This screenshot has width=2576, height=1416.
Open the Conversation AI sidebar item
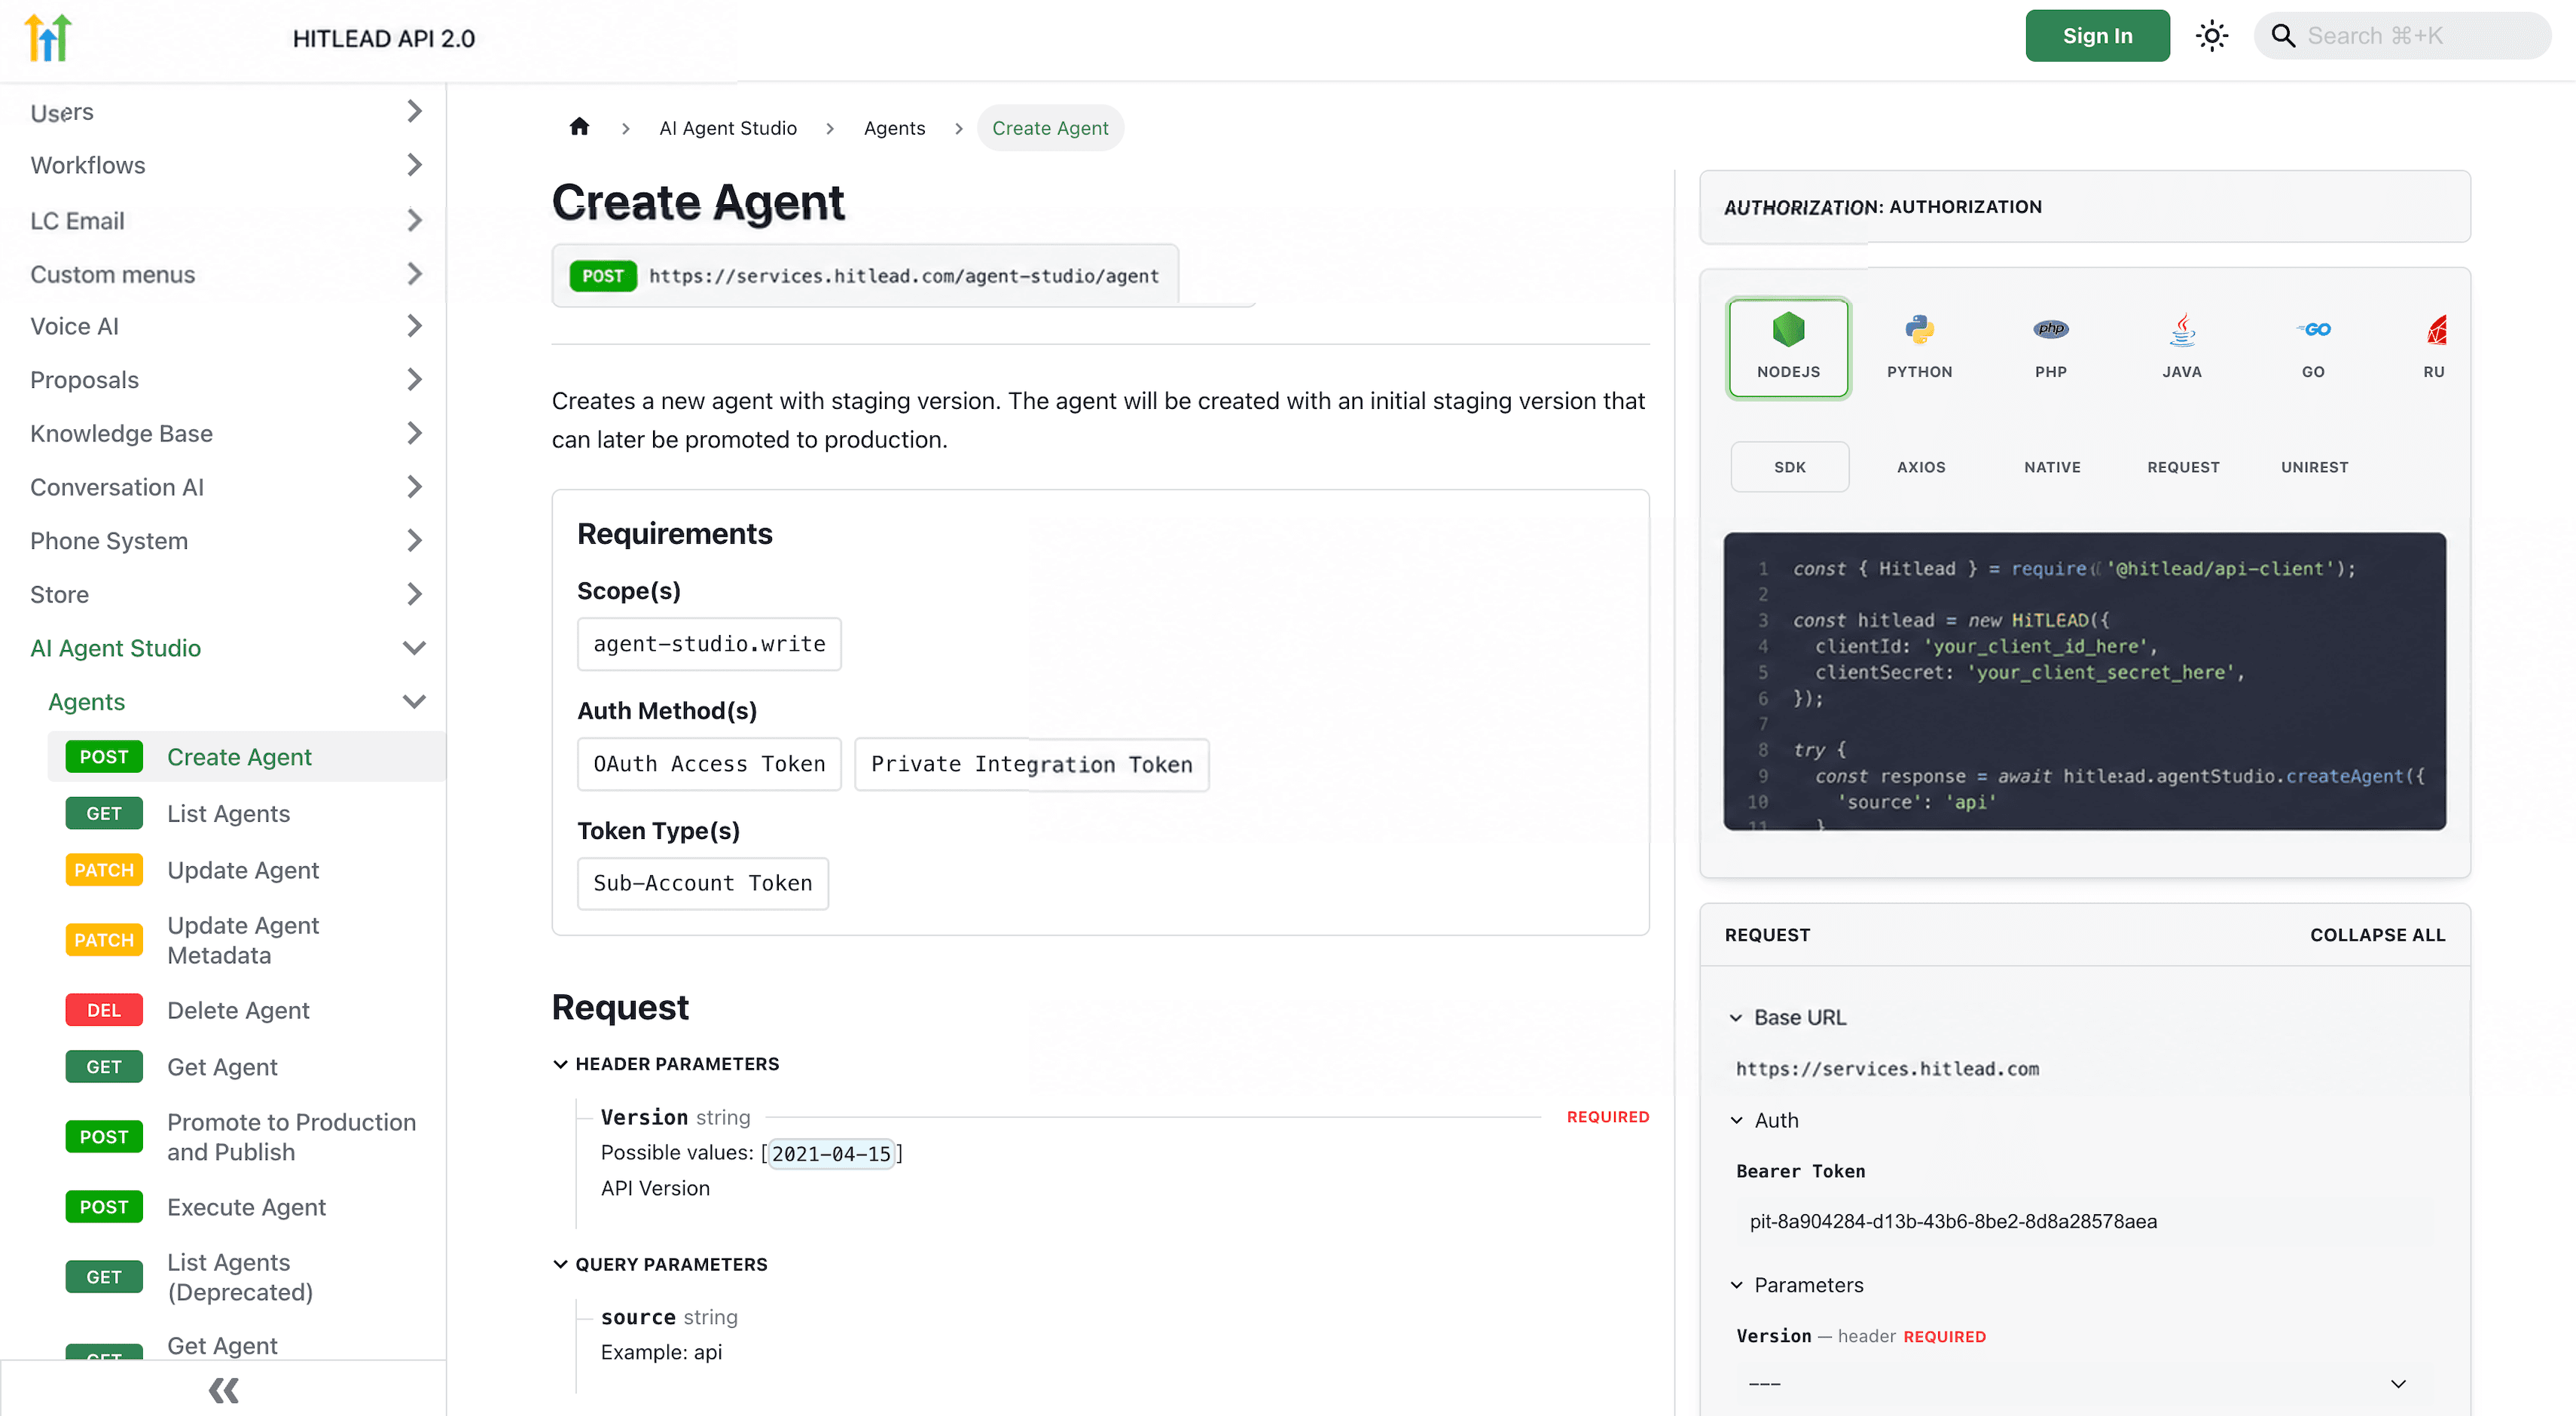(224, 487)
